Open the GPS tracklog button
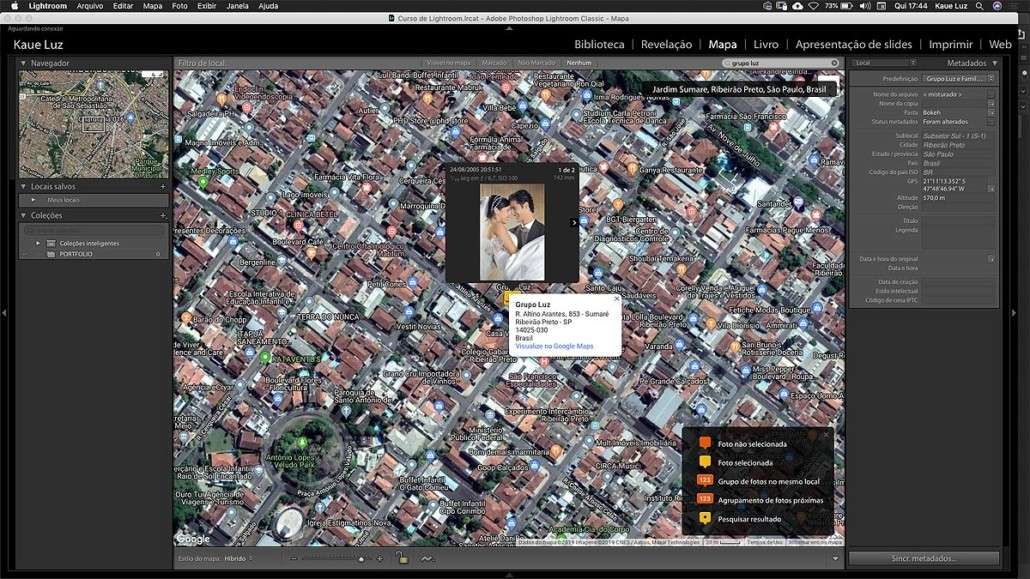Viewport: 1030px width, 579px height. tap(426, 559)
